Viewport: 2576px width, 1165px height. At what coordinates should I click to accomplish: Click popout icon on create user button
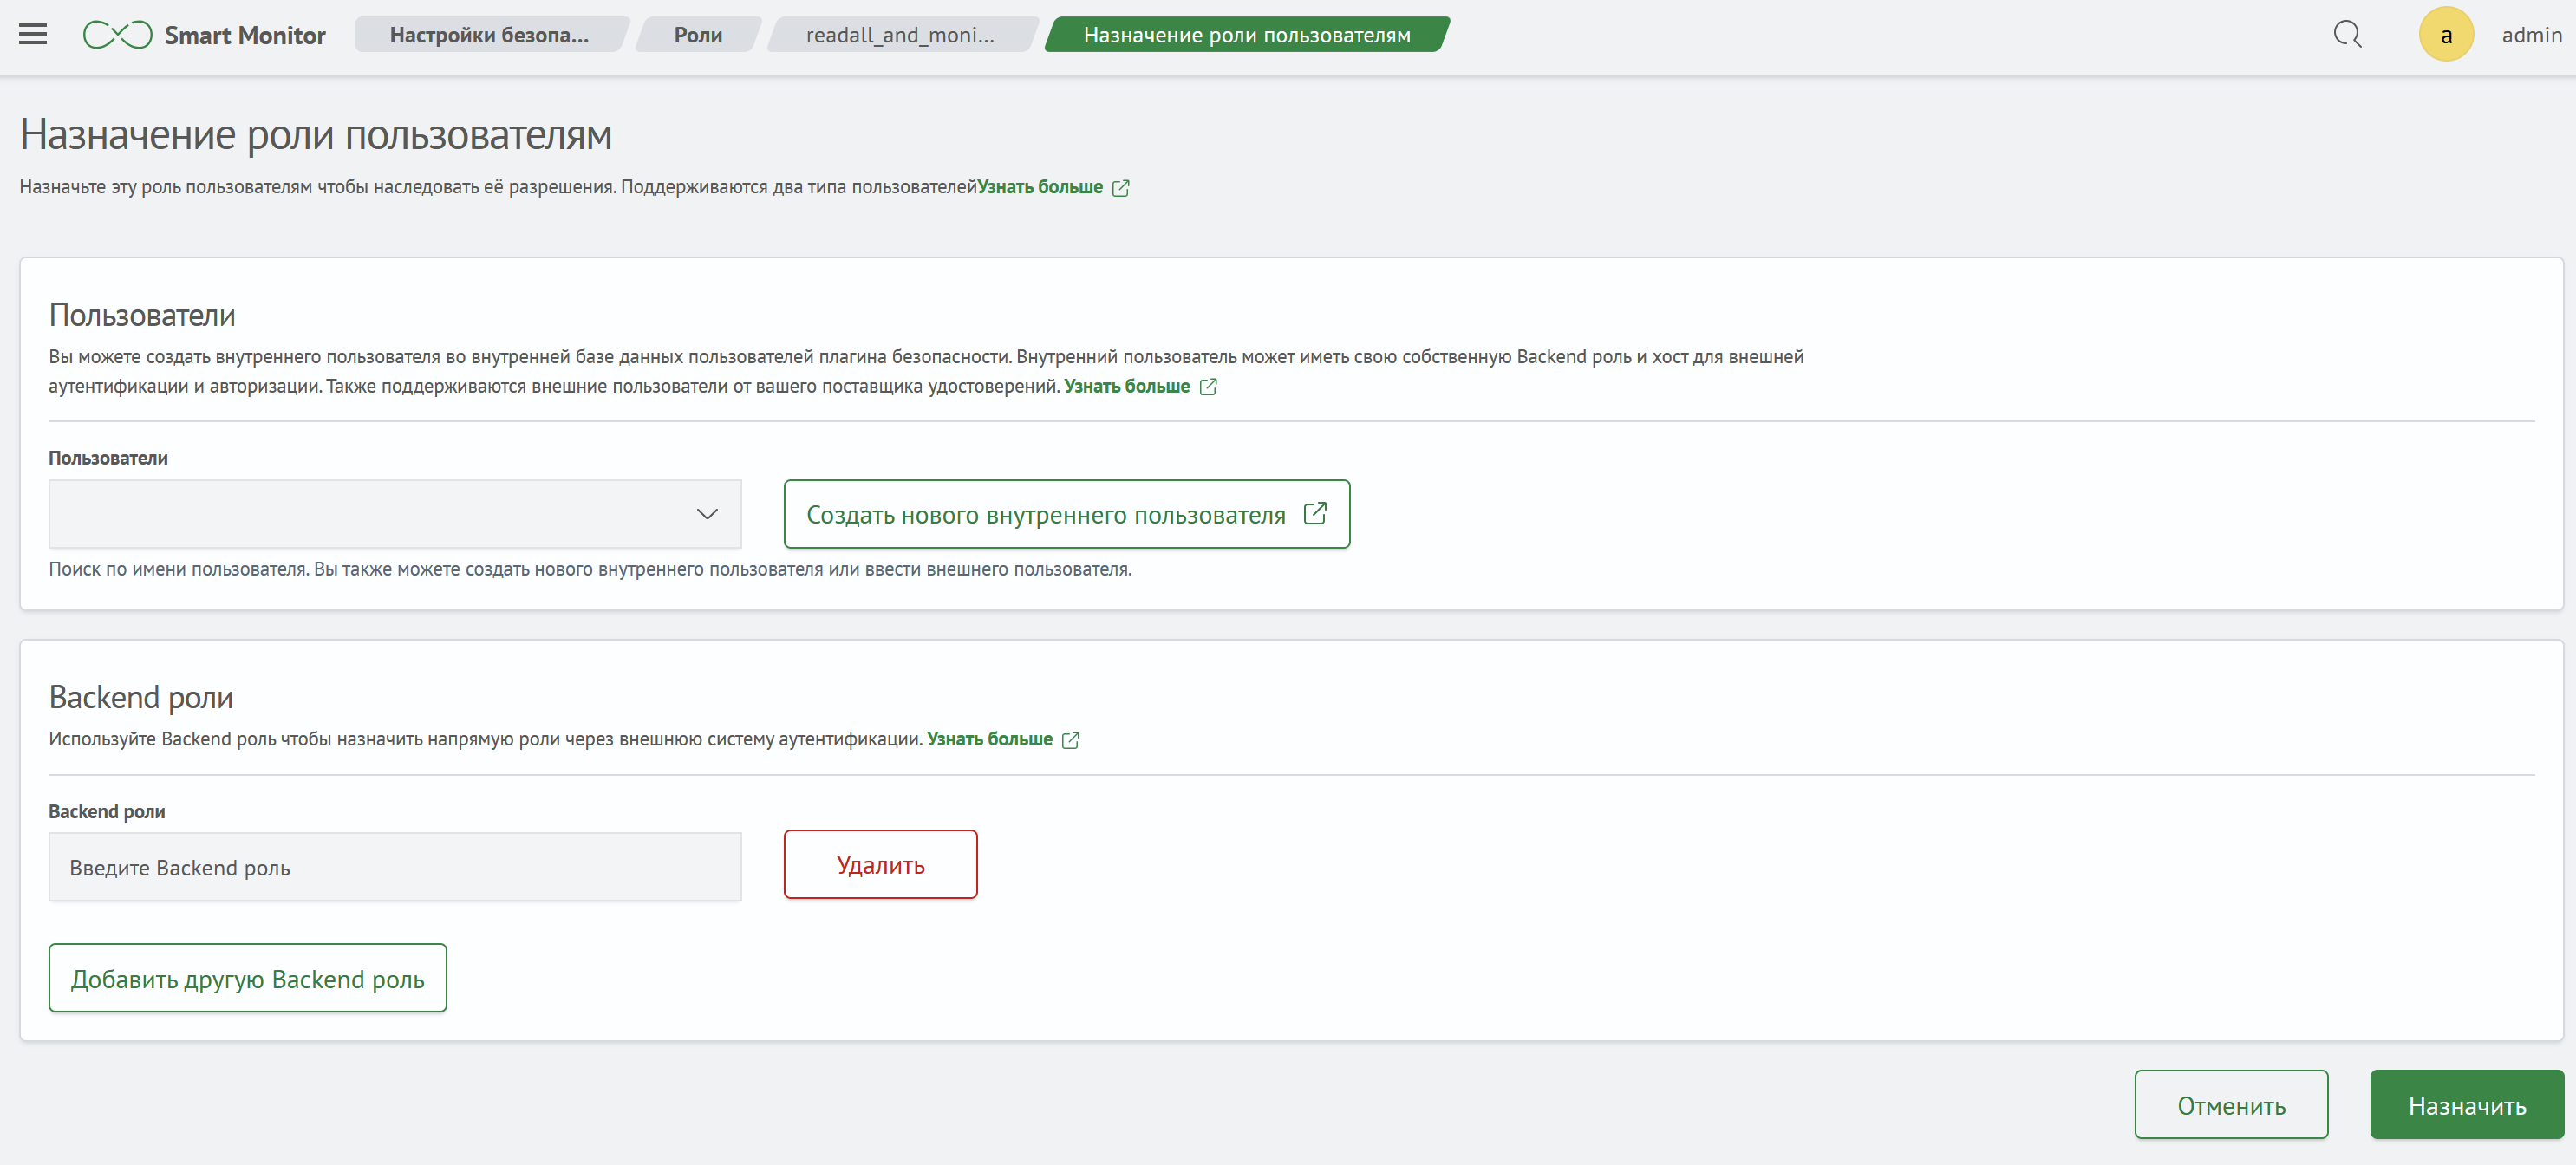tap(1315, 514)
